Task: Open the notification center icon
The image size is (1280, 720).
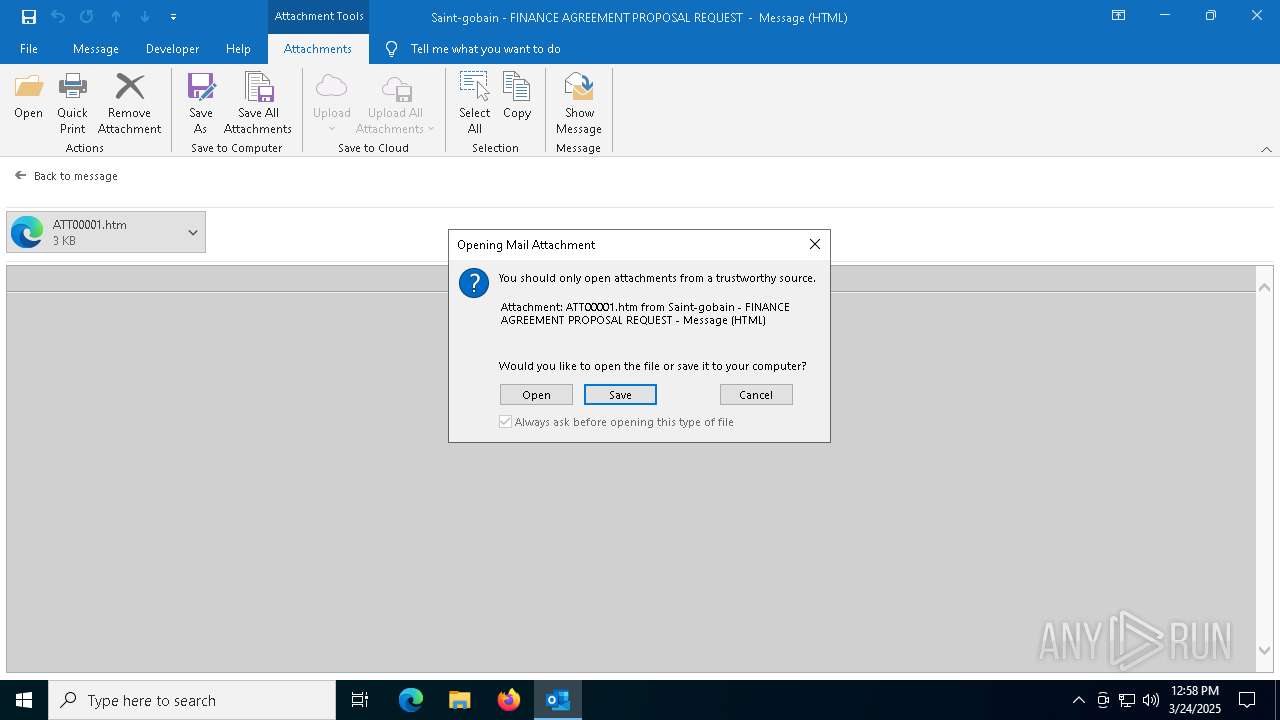Action: [1247, 700]
